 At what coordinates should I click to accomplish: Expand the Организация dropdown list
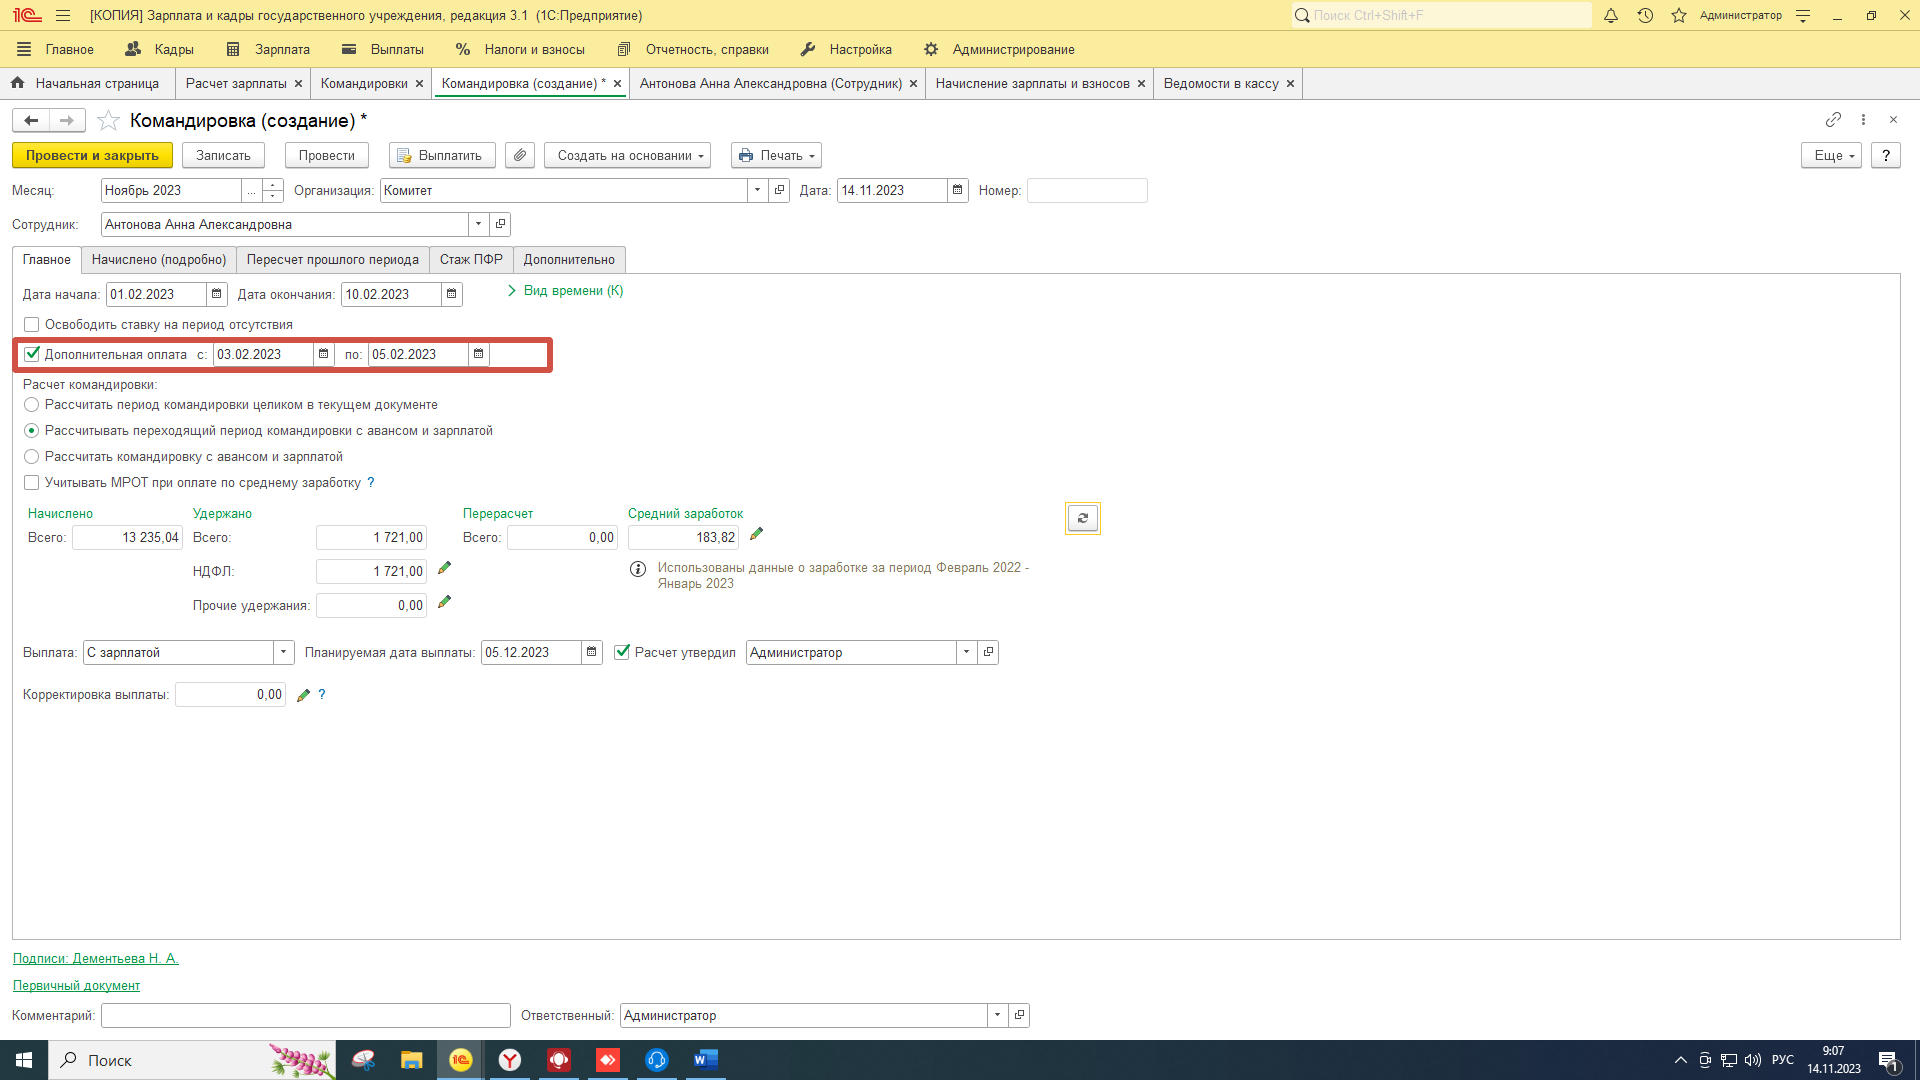[757, 190]
